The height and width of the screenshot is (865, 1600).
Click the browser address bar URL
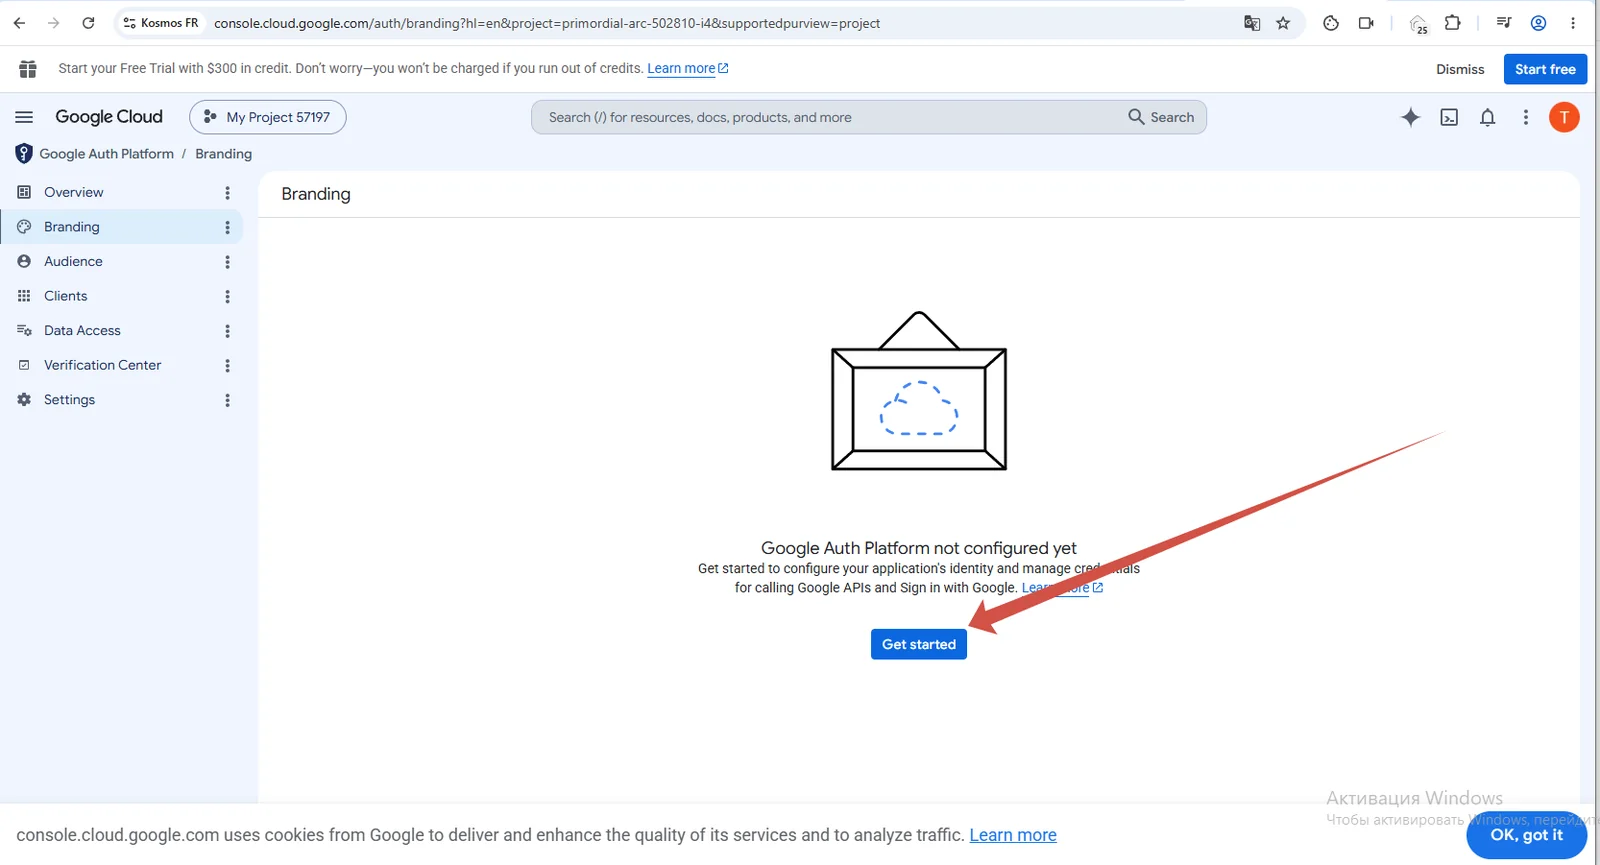[547, 23]
